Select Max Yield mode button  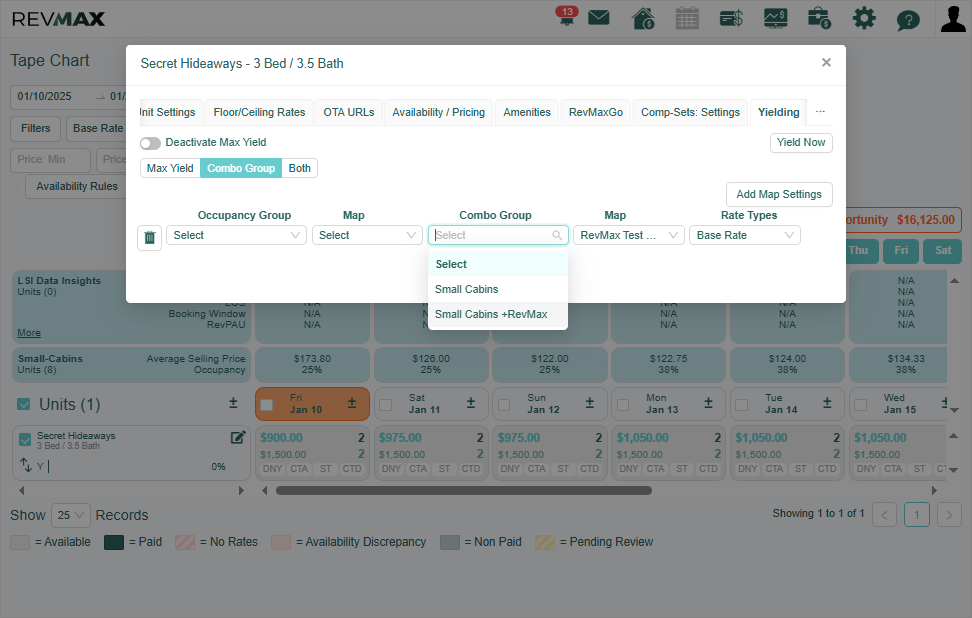point(170,168)
